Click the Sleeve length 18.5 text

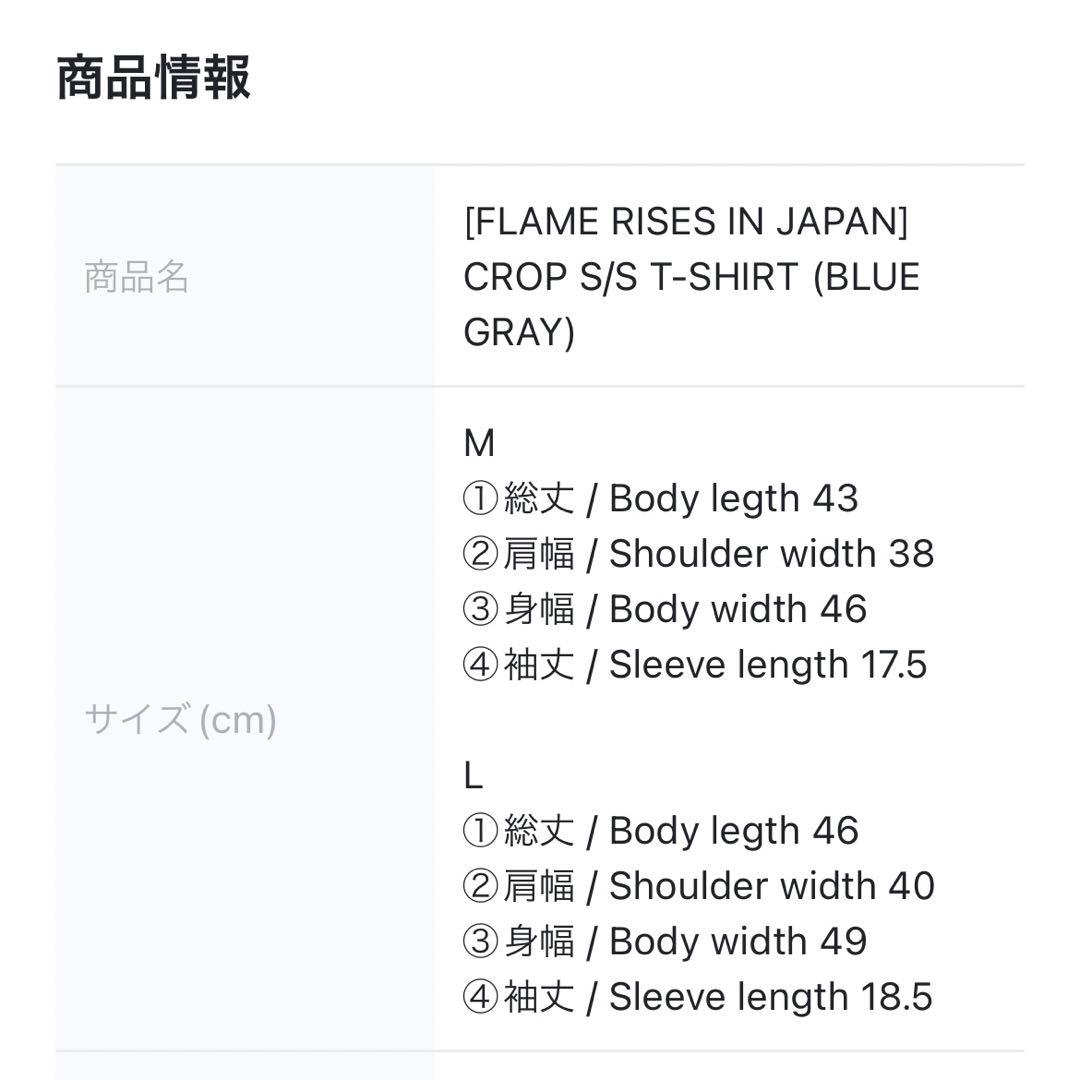[770, 997]
